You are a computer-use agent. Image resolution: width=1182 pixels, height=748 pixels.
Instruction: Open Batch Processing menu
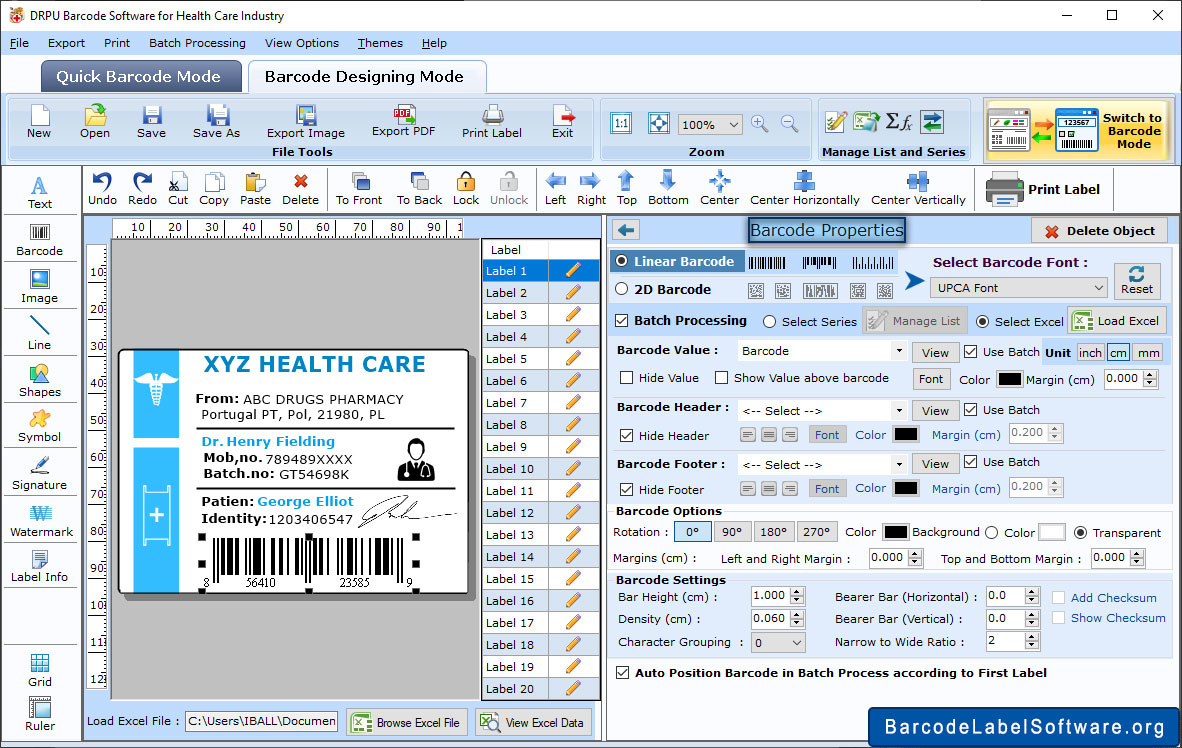pyautogui.click(x=197, y=43)
